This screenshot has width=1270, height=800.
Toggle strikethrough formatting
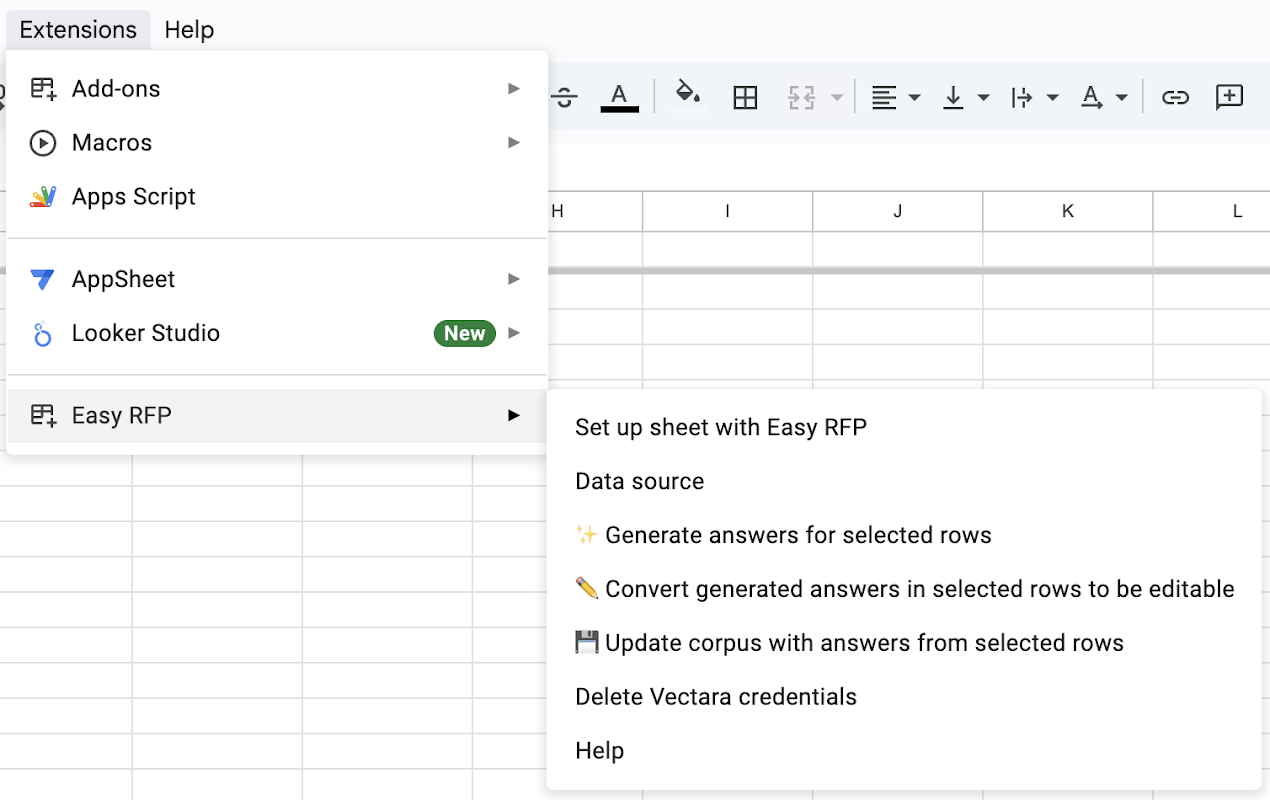tap(565, 97)
